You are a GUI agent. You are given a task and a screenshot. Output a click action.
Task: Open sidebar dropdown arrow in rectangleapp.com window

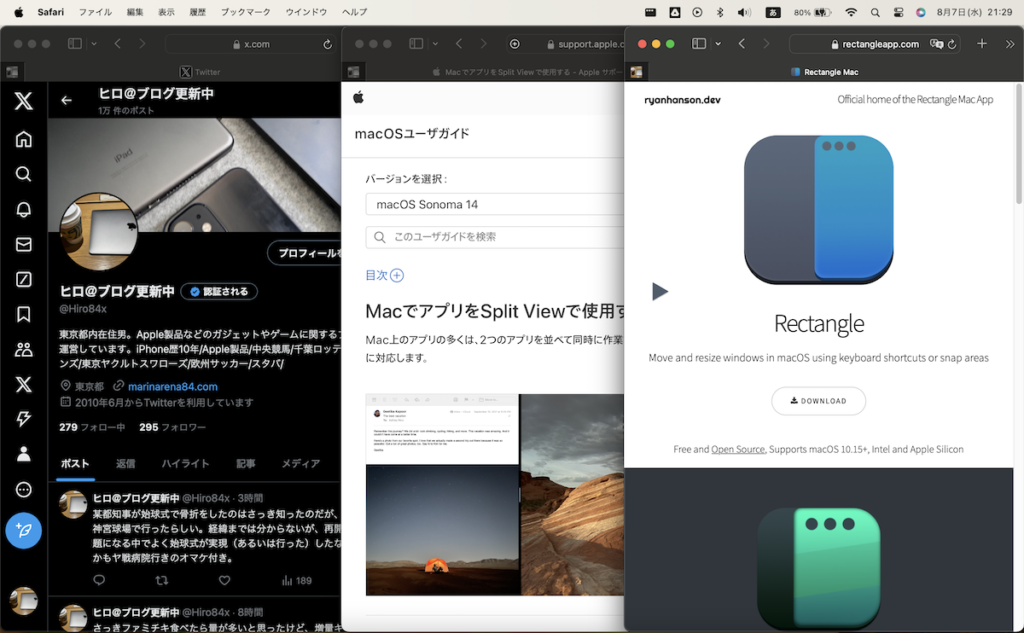coord(718,44)
